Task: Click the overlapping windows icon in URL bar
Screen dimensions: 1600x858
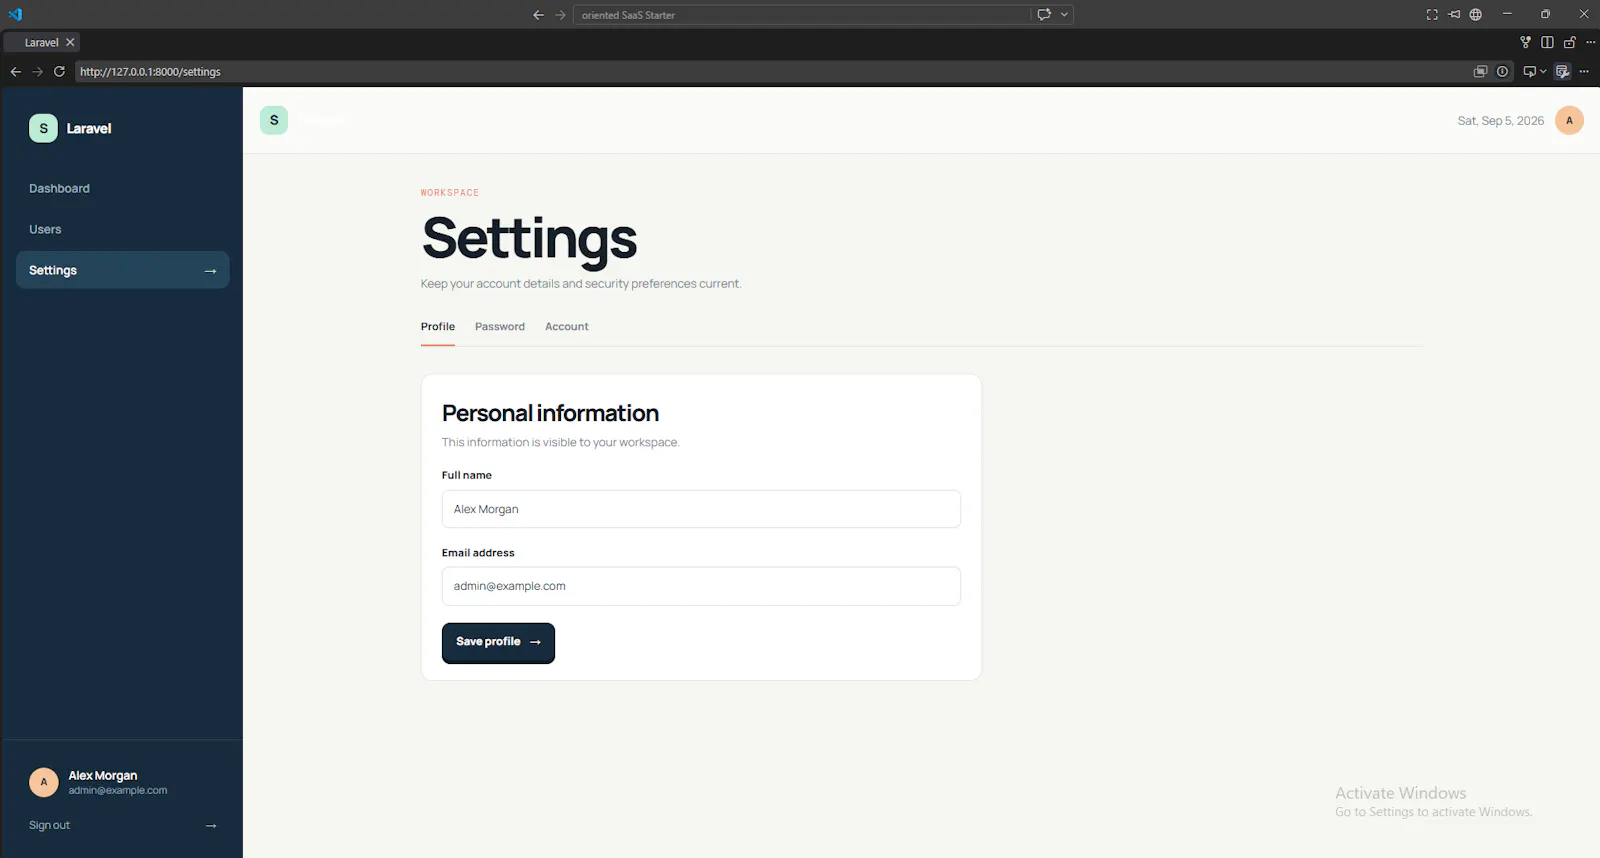Action: click(x=1481, y=72)
